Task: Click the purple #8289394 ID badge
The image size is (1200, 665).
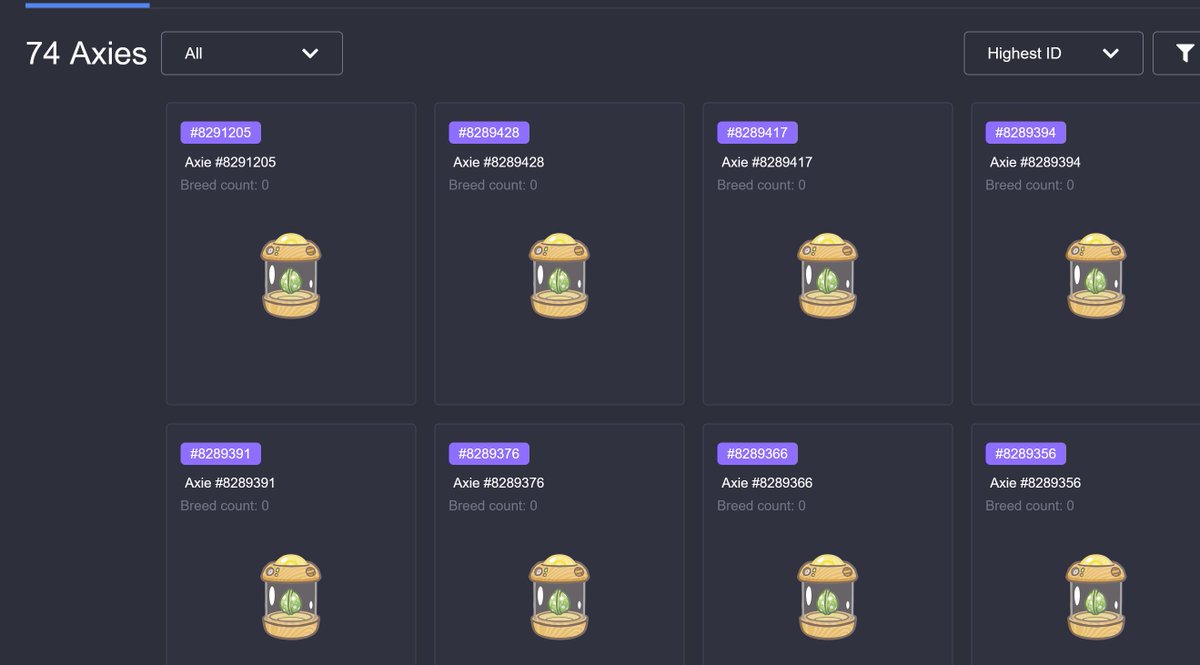Action: click(1026, 133)
